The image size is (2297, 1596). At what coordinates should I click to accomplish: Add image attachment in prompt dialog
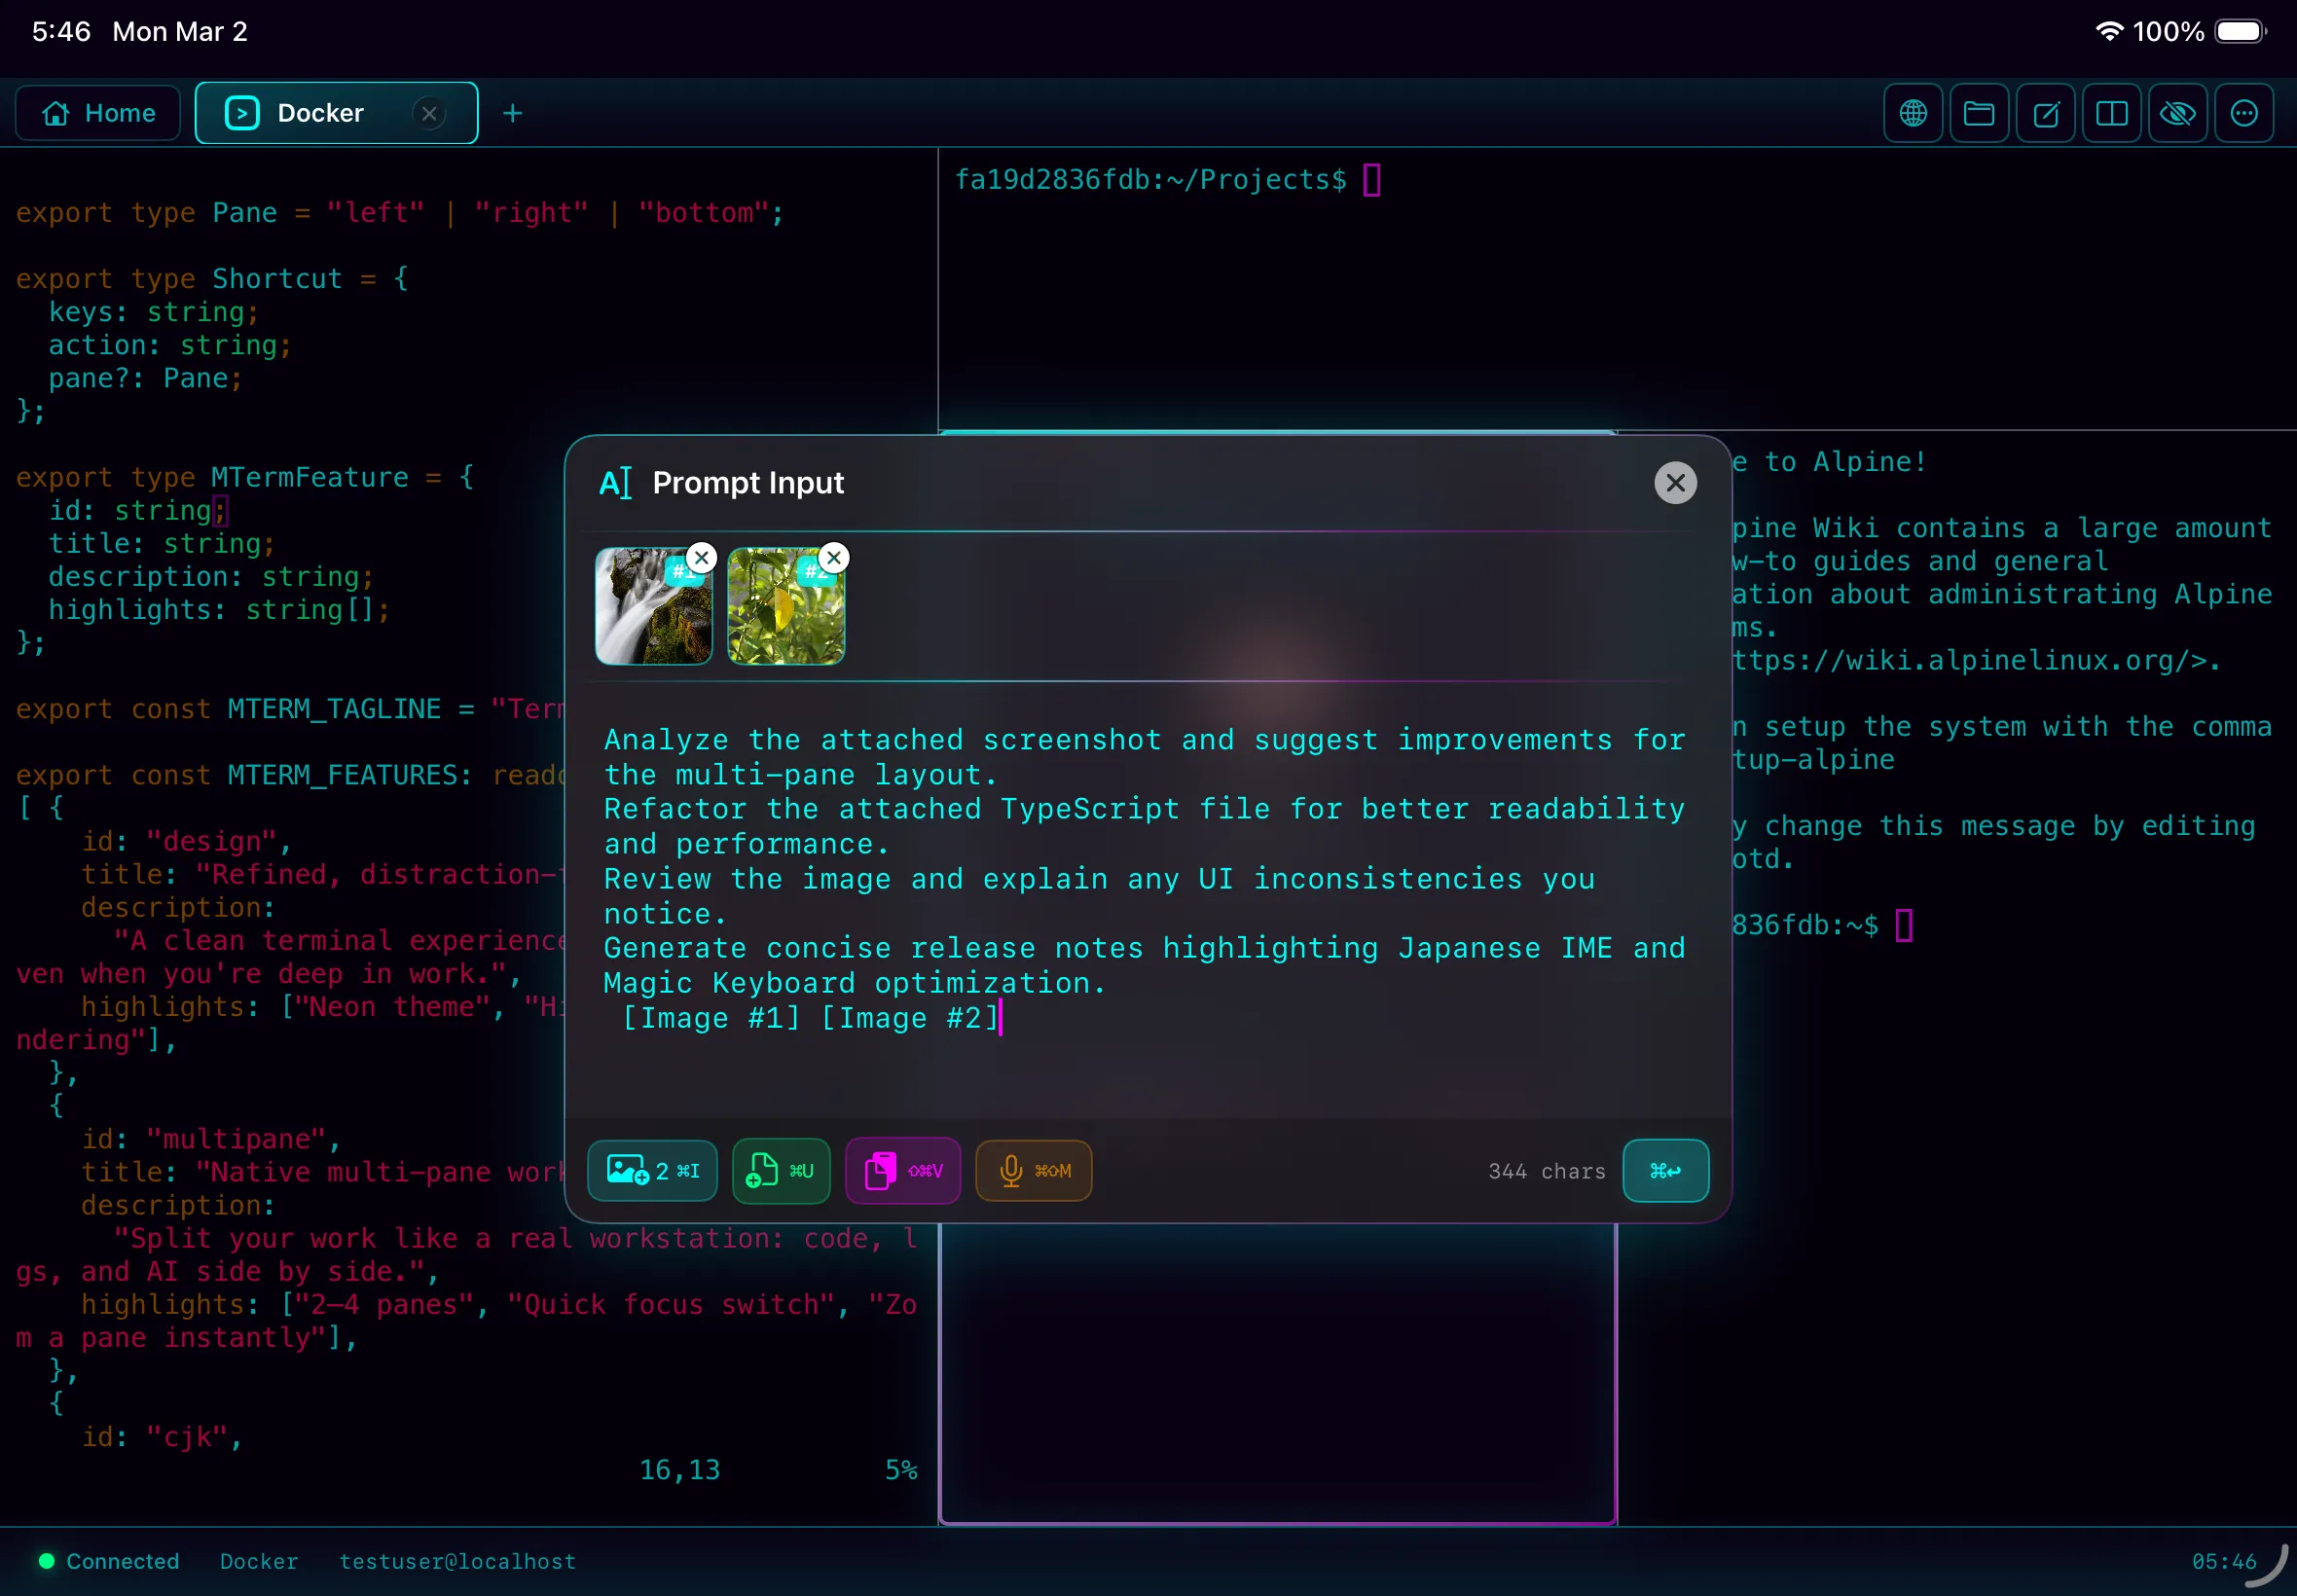coord(652,1170)
